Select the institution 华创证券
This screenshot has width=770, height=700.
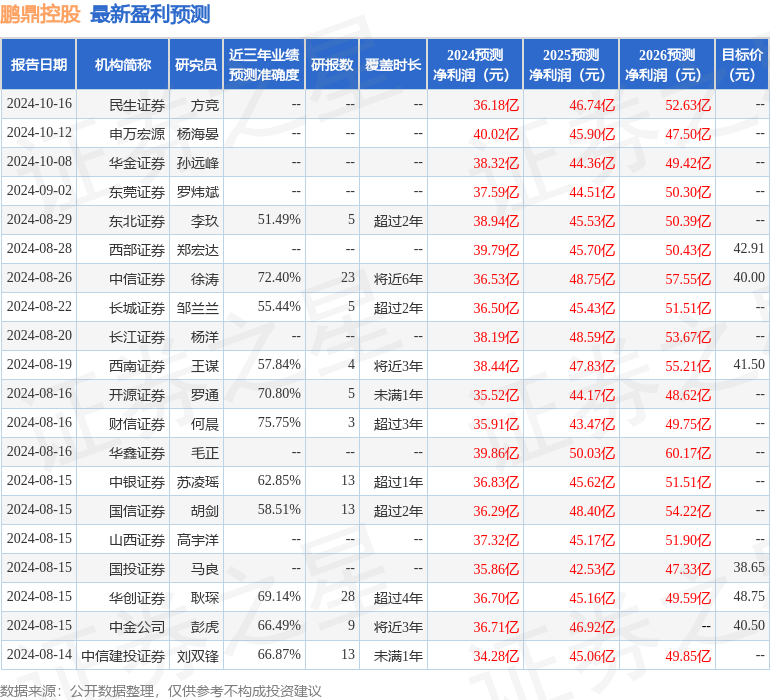[137, 598]
